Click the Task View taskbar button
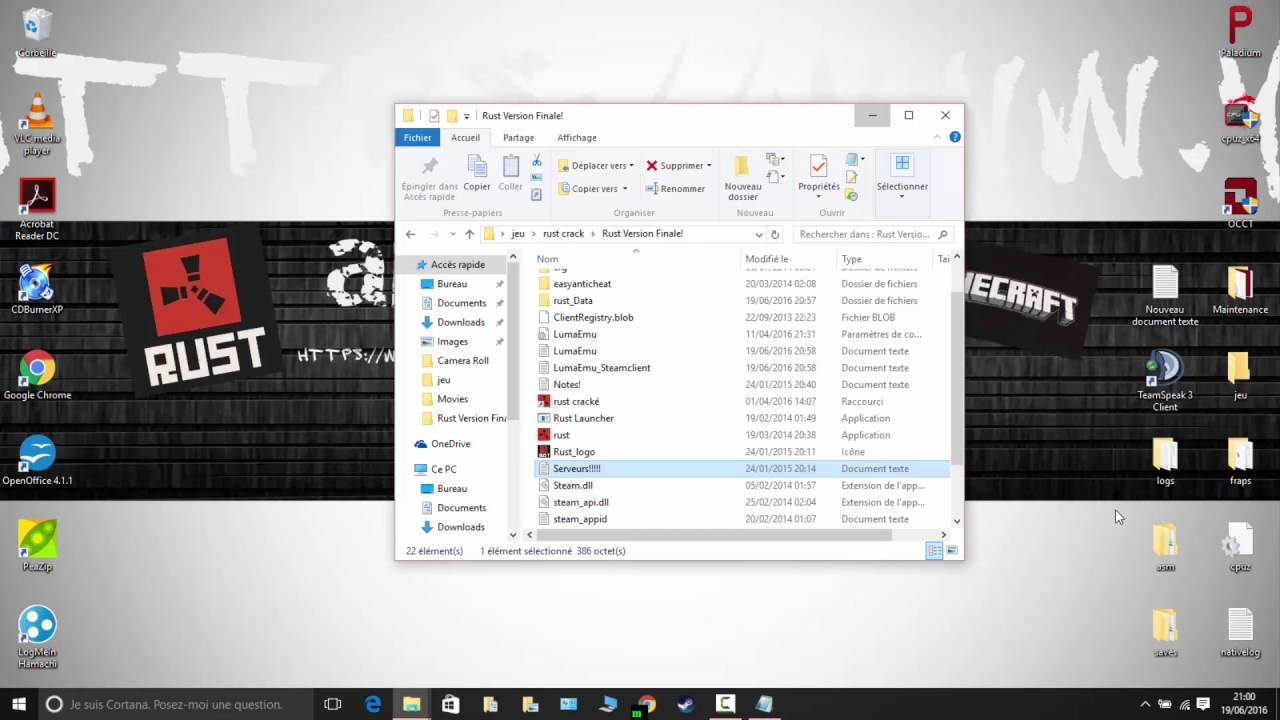The height and width of the screenshot is (720, 1280). click(x=333, y=704)
